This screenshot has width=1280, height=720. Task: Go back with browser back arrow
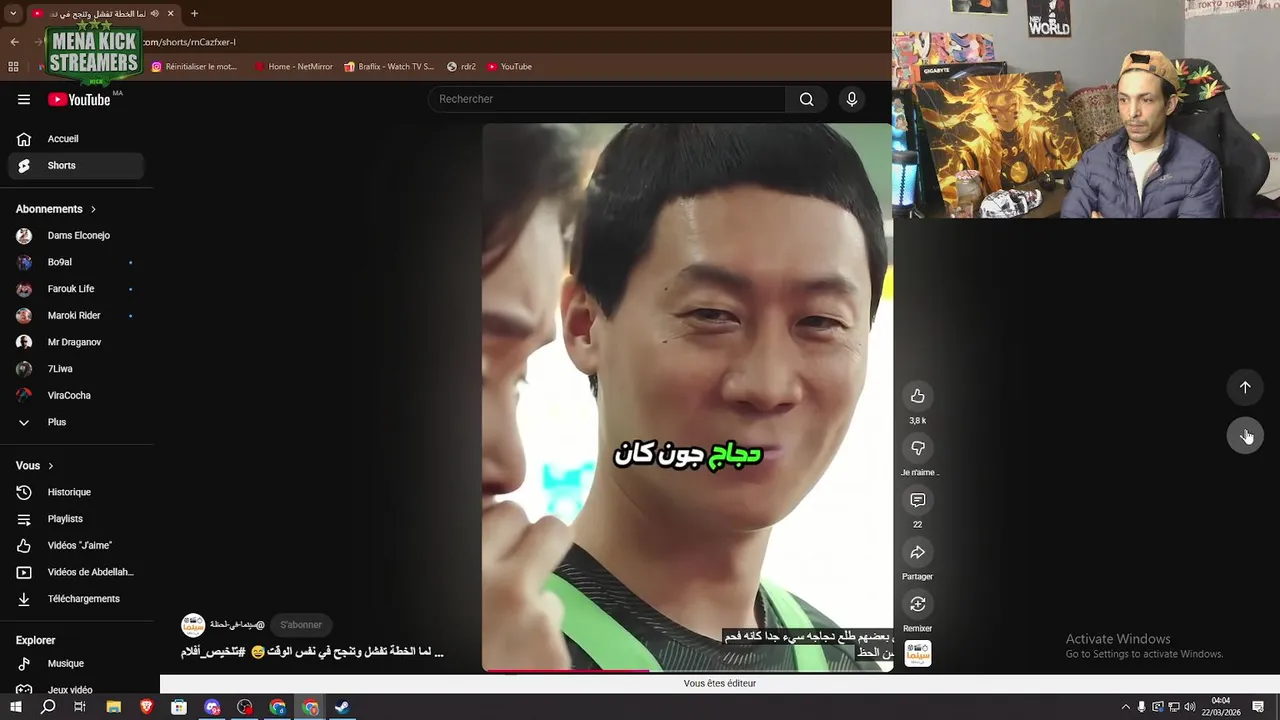tap(14, 42)
